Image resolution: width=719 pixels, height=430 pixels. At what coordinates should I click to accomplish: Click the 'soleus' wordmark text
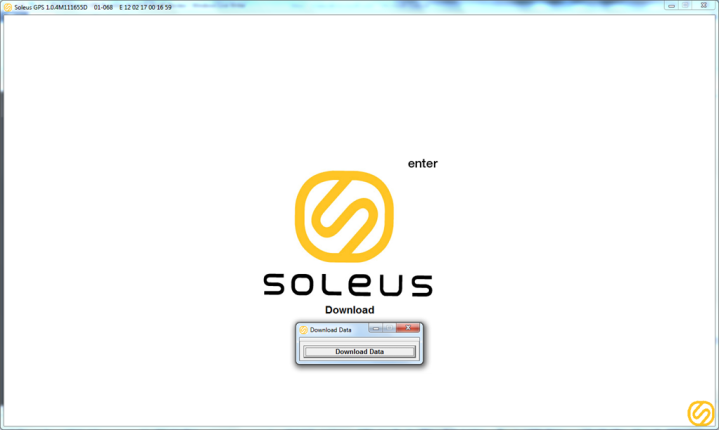click(348, 285)
